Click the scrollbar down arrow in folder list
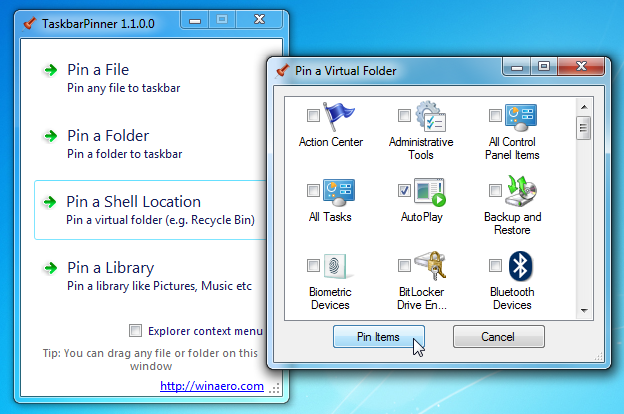The image size is (624, 414). coord(584,311)
